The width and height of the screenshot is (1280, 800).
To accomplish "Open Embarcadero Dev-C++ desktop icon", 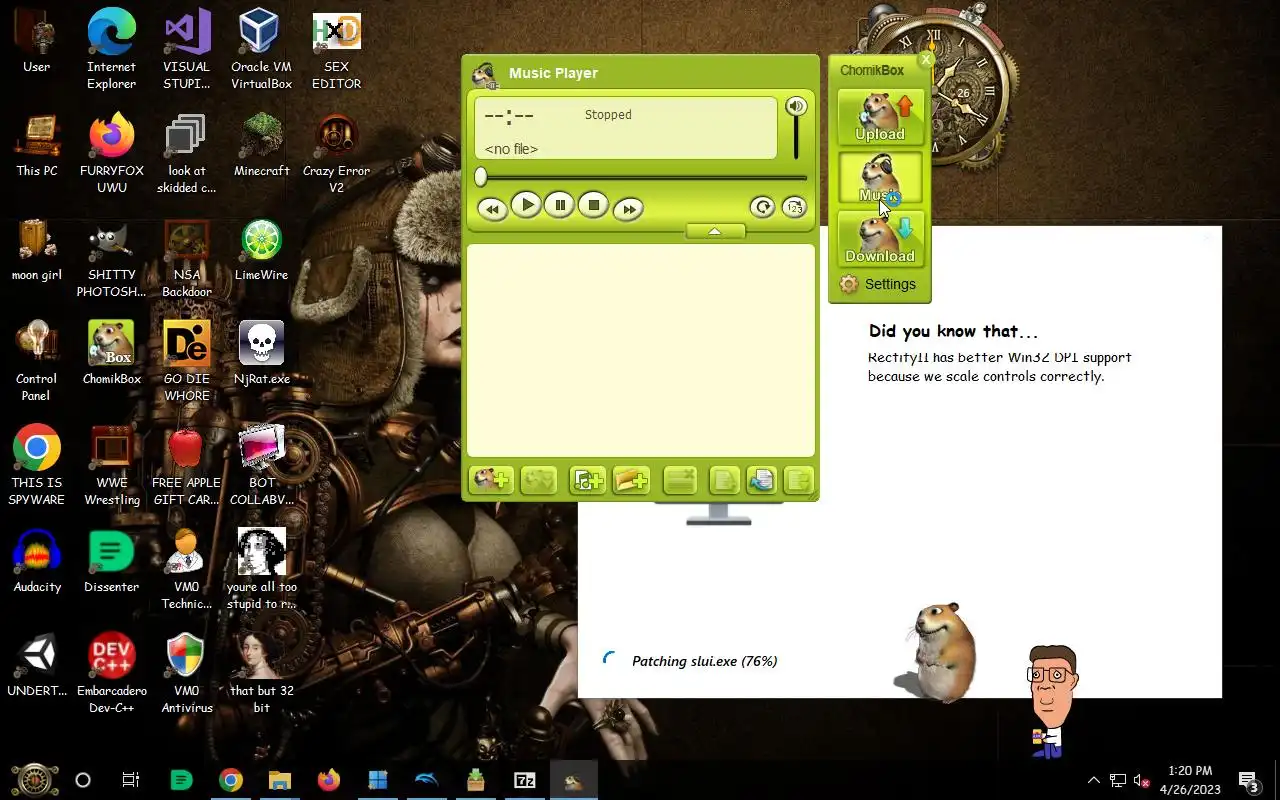I will coord(112,673).
